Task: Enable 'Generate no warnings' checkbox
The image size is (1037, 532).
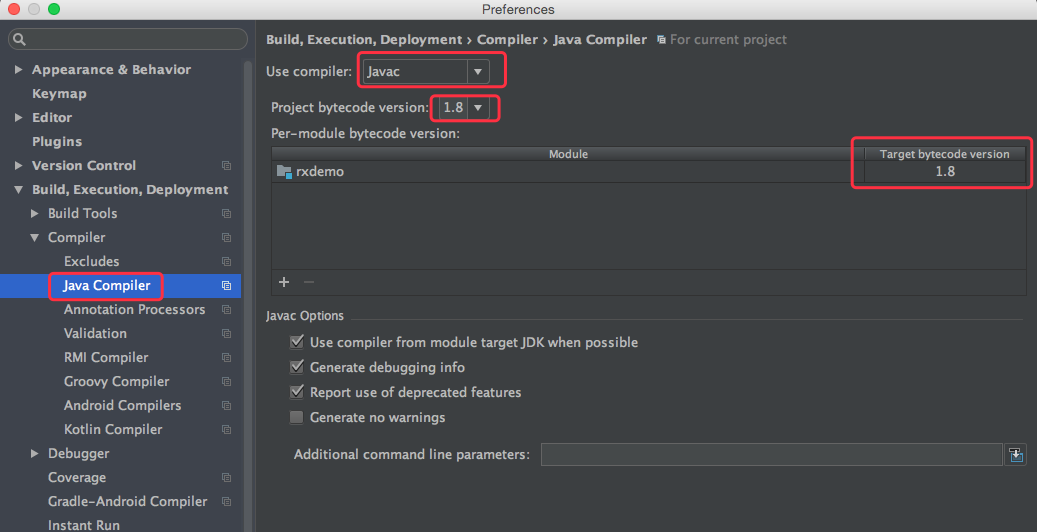Action: (x=296, y=417)
